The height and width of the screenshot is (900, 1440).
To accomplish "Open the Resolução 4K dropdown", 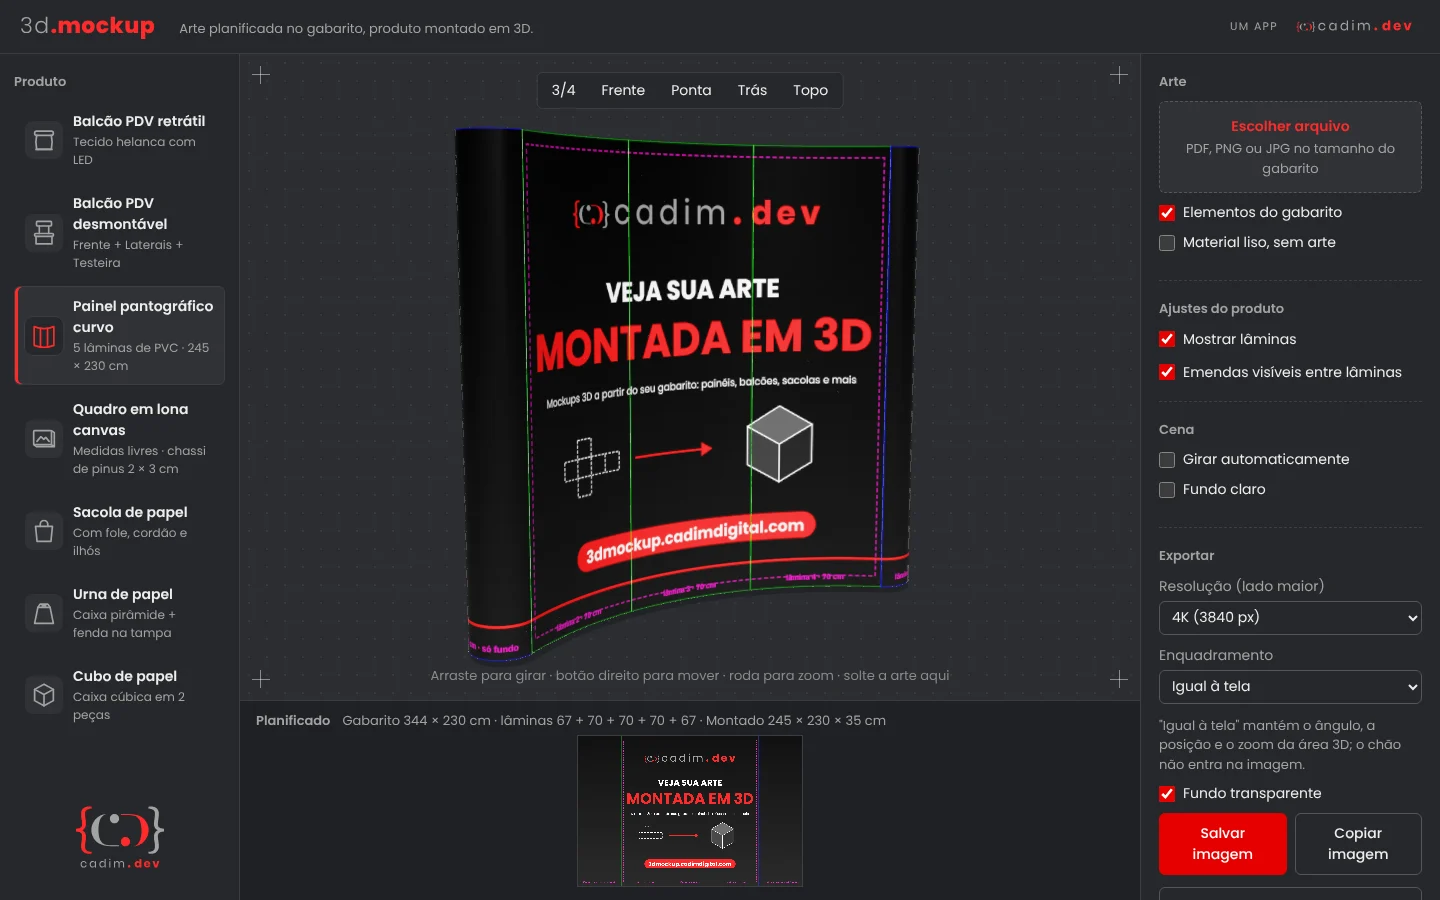I will (x=1290, y=618).
